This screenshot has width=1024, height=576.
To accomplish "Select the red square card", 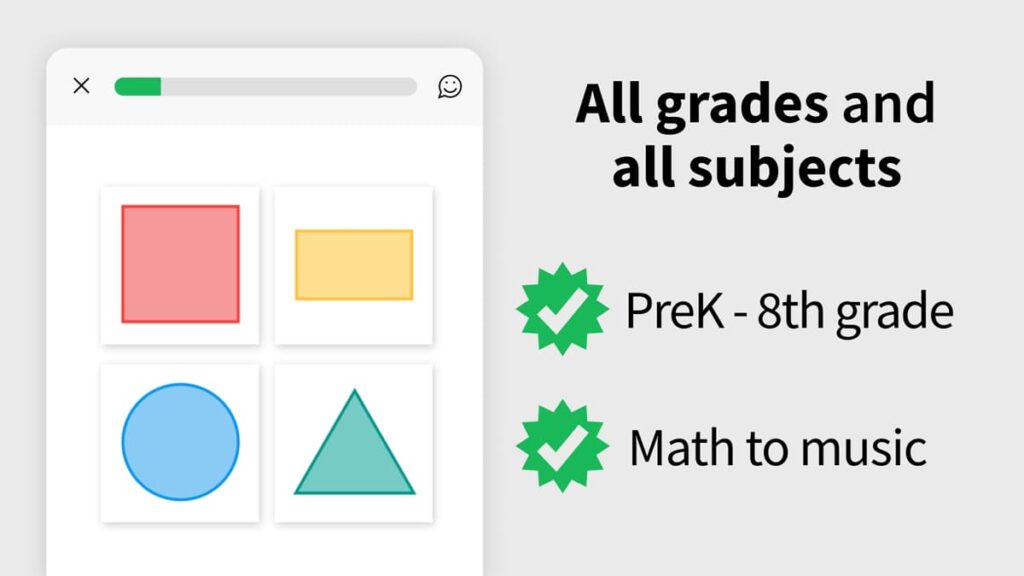I will [180, 265].
